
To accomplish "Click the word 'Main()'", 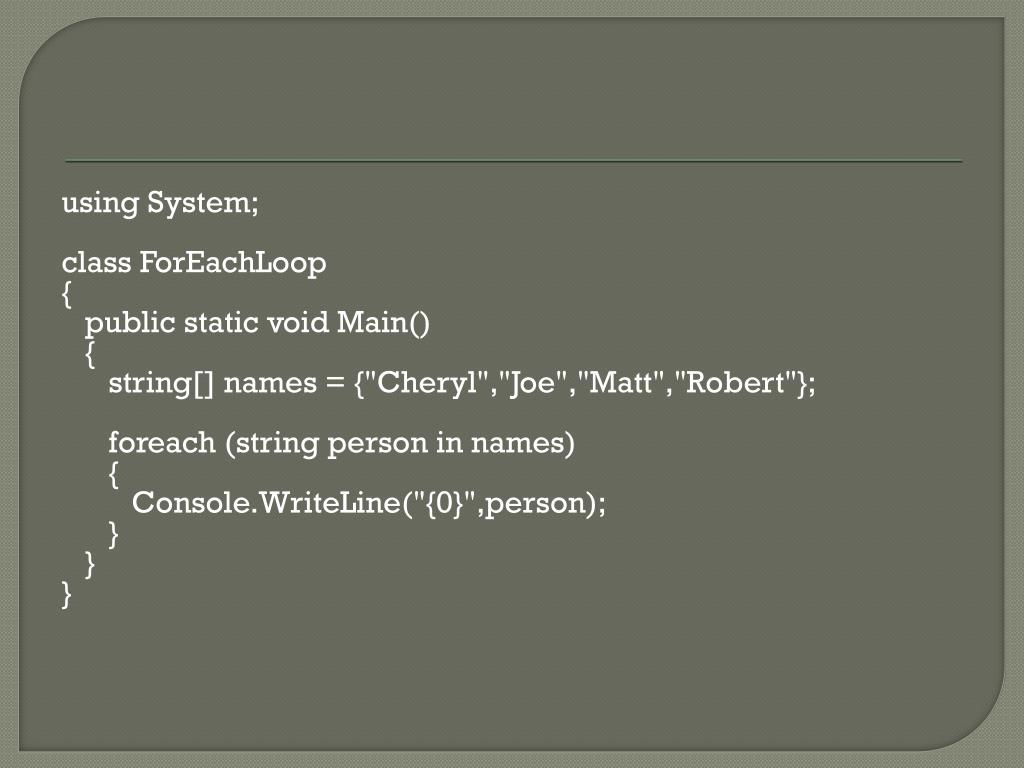I will pyautogui.click(x=383, y=323).
